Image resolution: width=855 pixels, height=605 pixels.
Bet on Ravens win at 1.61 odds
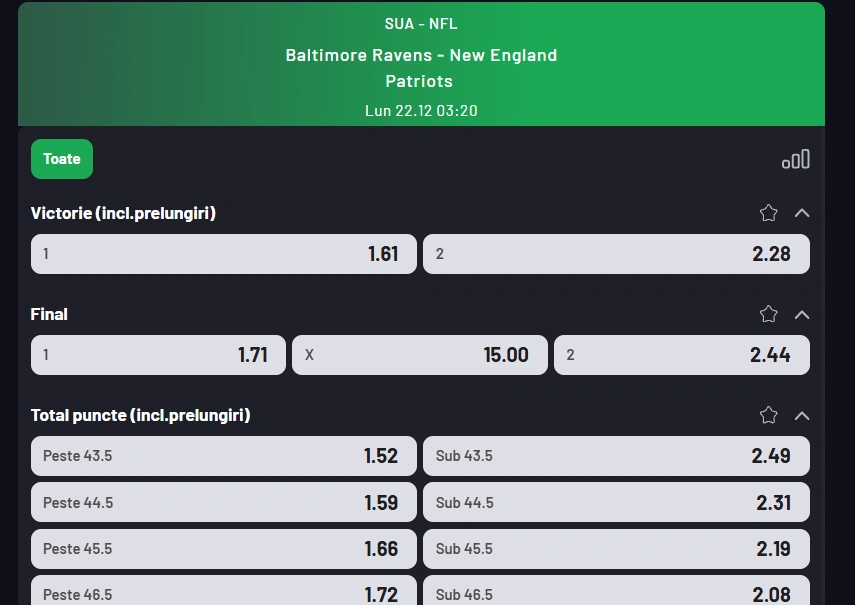point(223,253)
